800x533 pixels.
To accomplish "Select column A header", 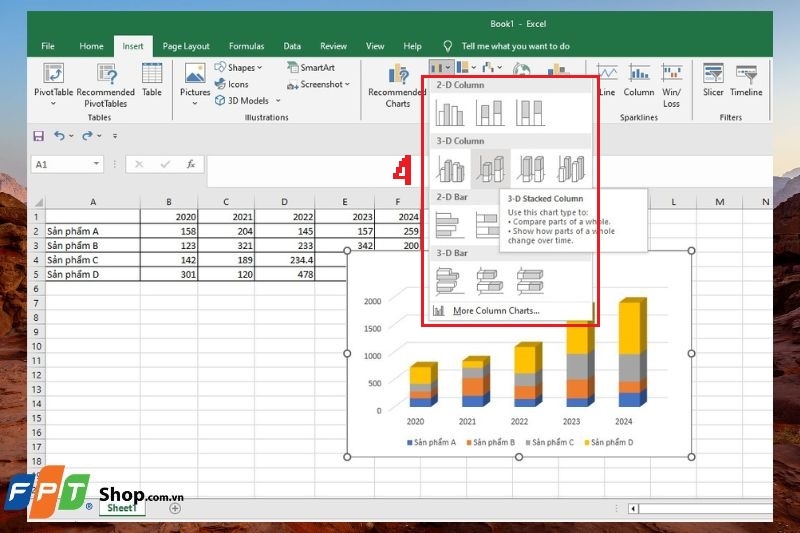I will (93, 202).
